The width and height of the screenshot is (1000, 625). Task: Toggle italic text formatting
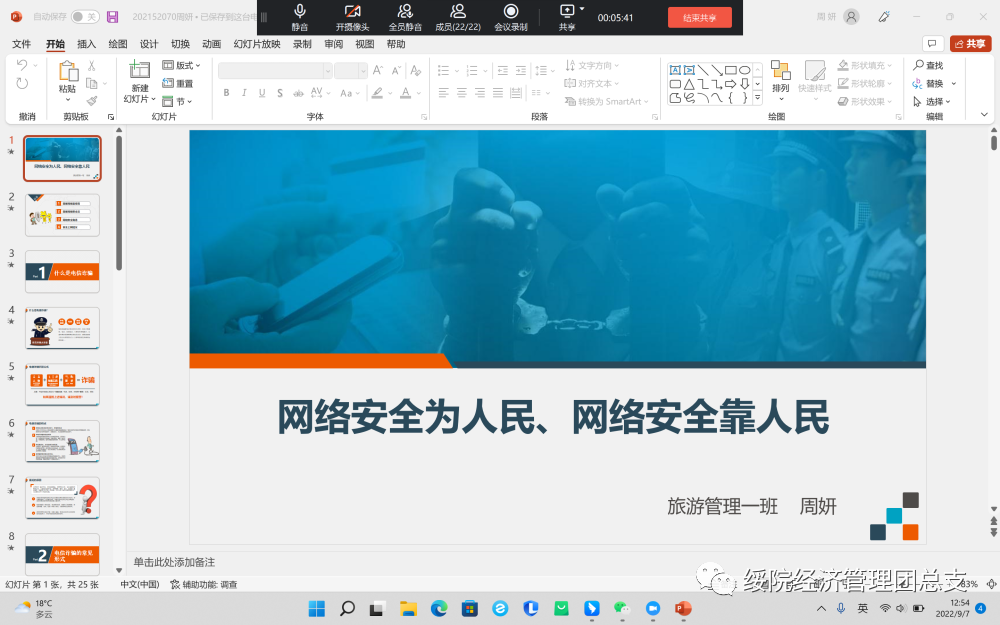[x=244, y=93]
